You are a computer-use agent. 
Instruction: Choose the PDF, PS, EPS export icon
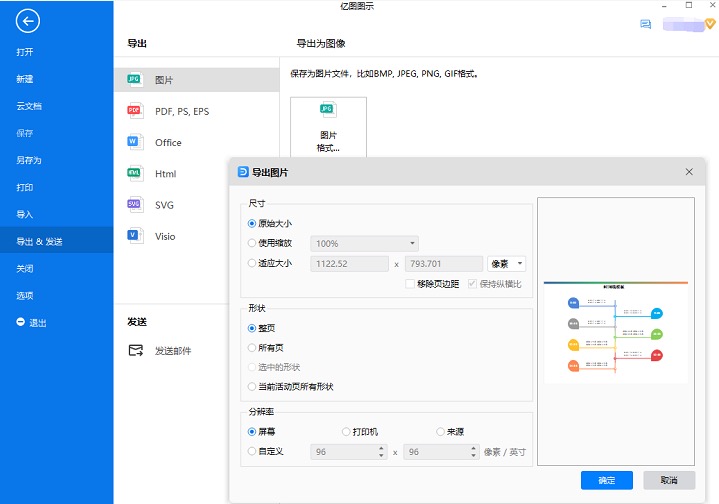[x=134, y=111]
